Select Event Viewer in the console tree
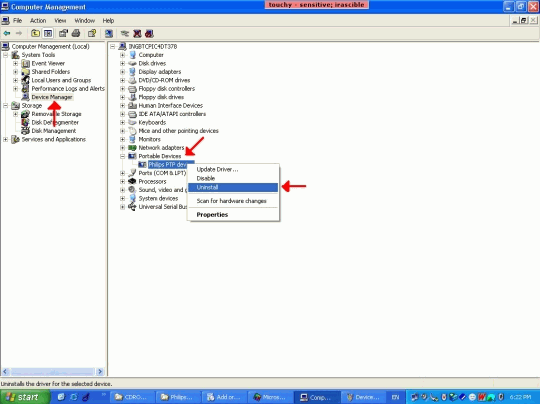 click(x=48, y=63)
